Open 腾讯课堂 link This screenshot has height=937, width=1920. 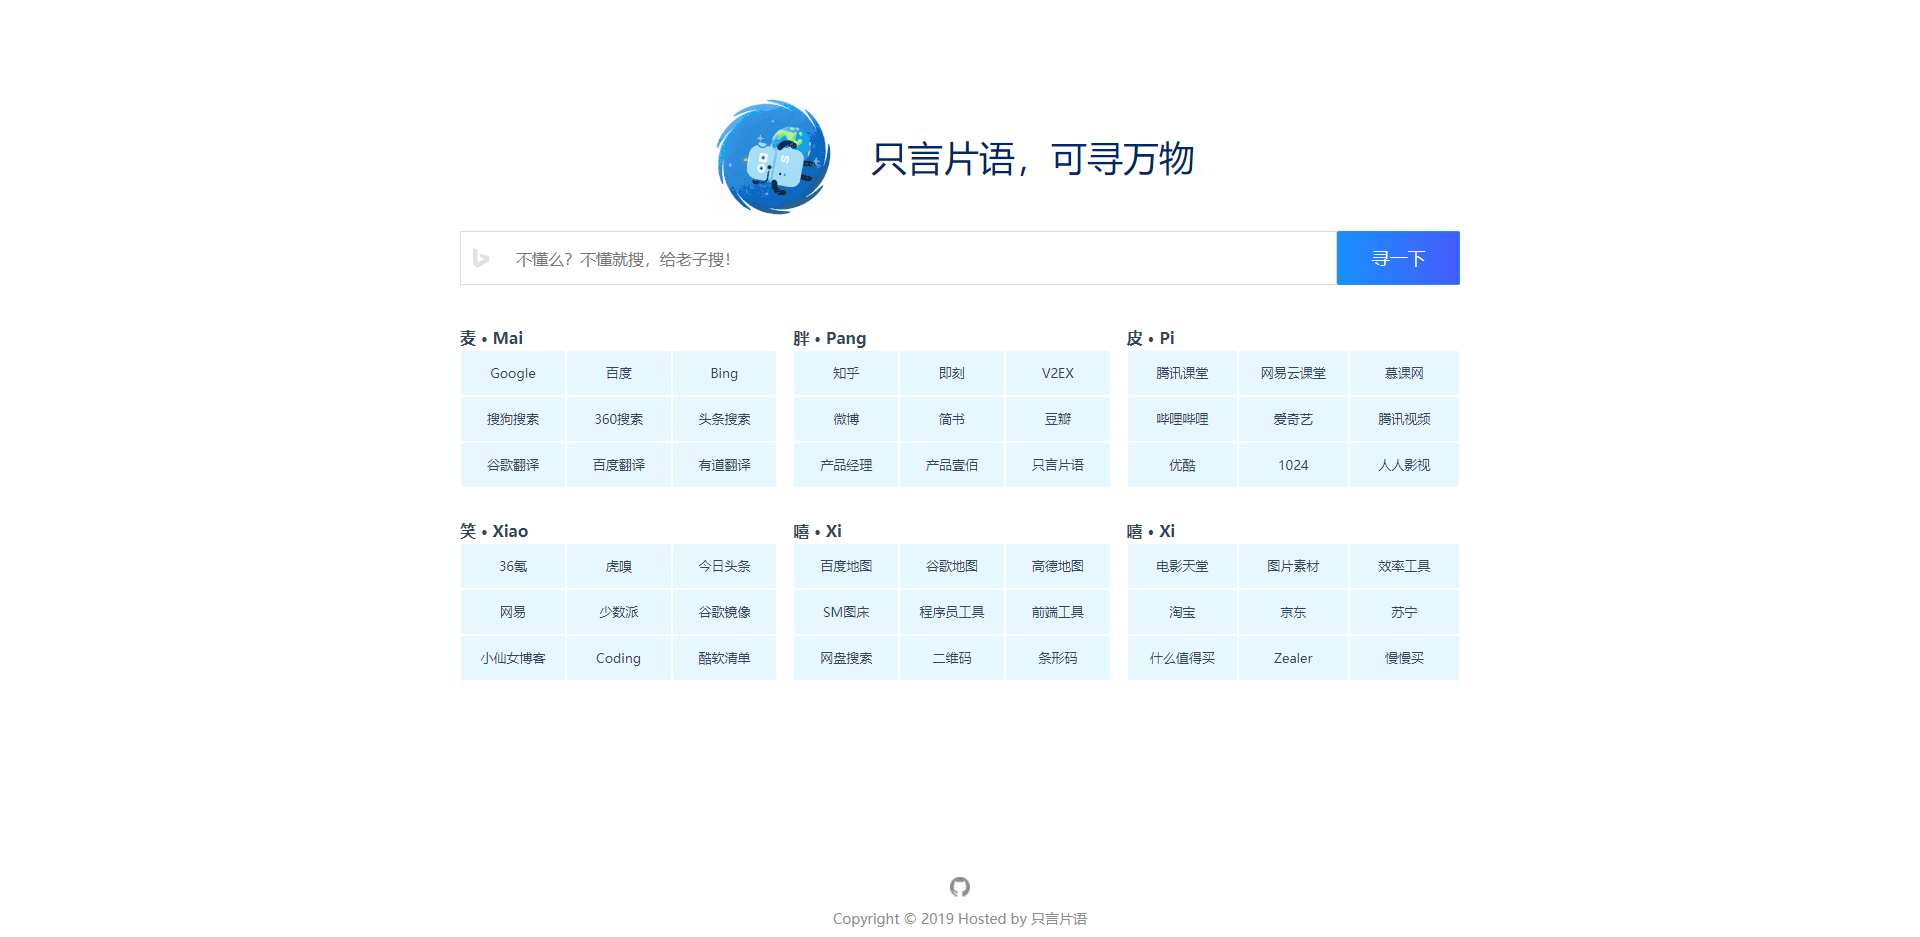(1182, 373)
